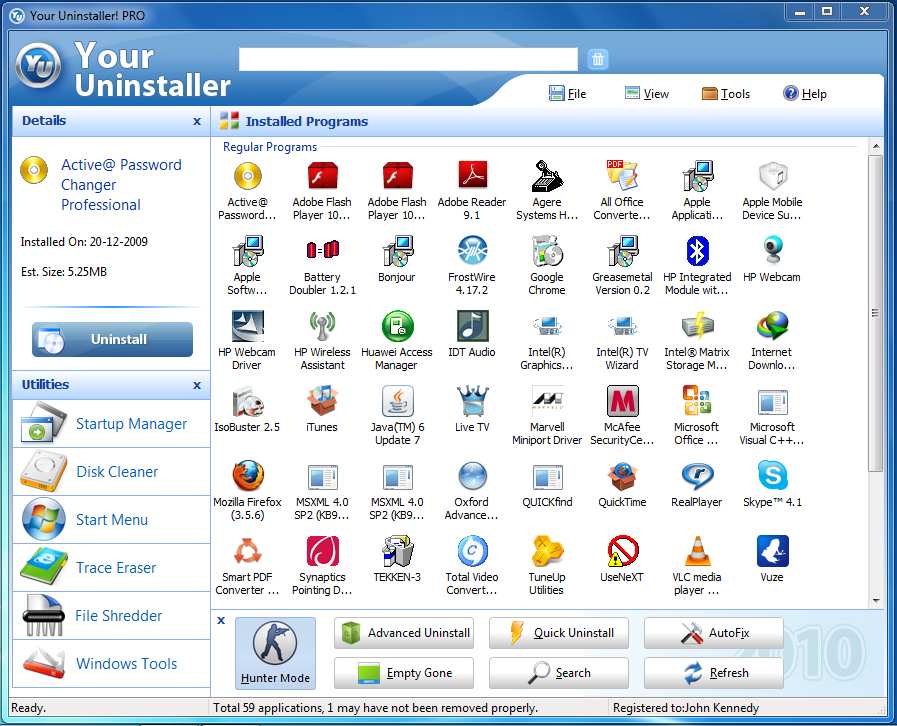Click the Uninstall button in Details
The height and width of the screenshot is (726, 897).
coord(112,339)
